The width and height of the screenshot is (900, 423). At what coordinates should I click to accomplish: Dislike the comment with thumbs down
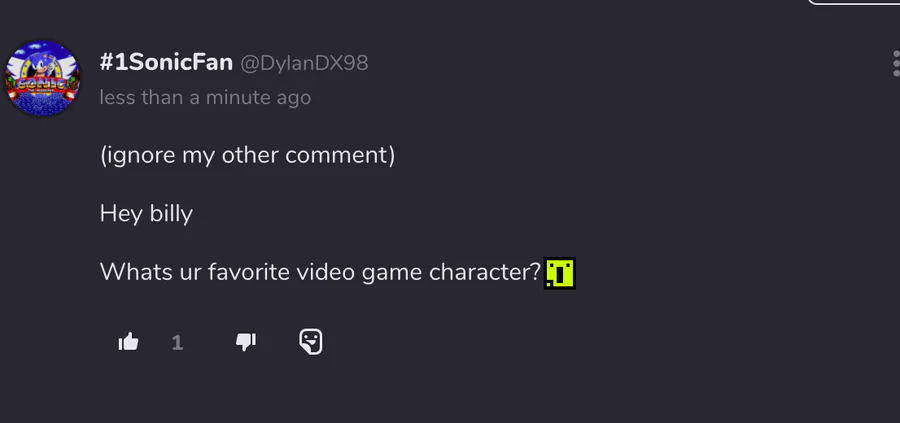tap(245, 342)
